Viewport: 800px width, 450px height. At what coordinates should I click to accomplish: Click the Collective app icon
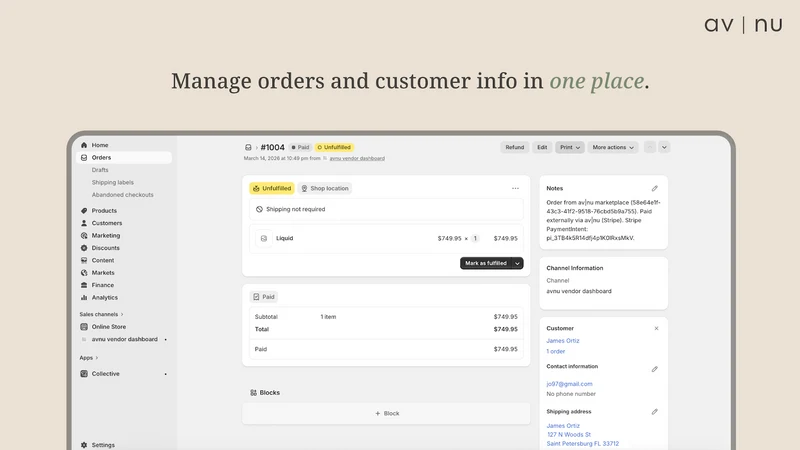click(84, 373)
